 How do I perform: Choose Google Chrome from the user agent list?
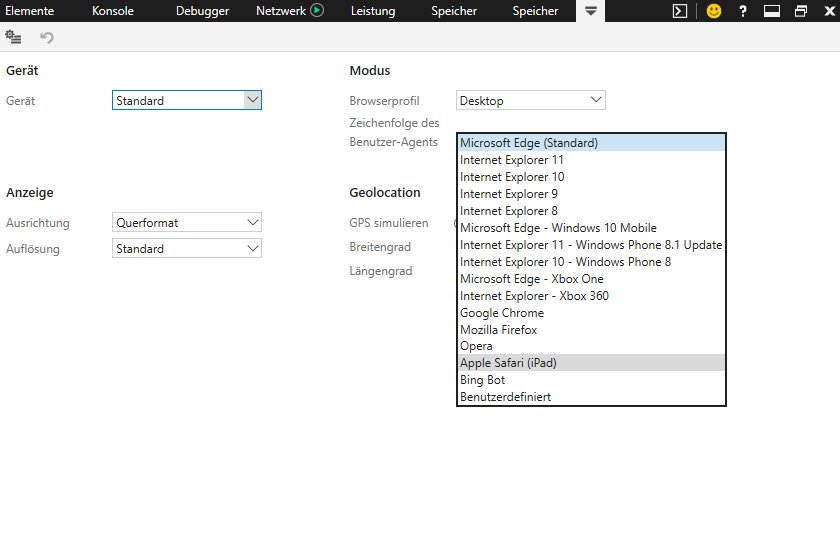502,313
